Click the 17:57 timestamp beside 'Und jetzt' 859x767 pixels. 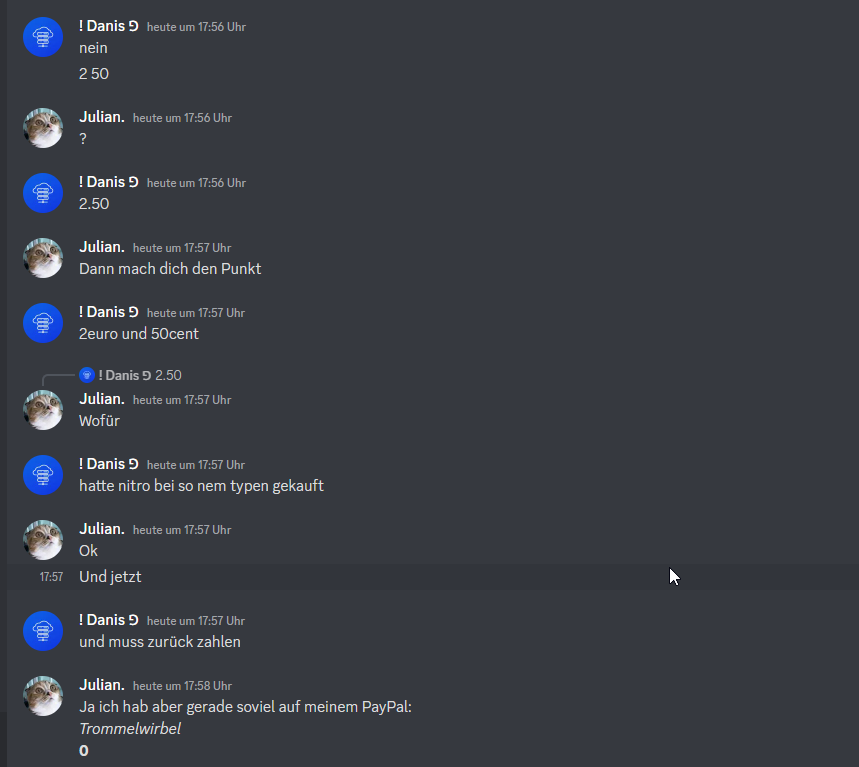[51, 577]
